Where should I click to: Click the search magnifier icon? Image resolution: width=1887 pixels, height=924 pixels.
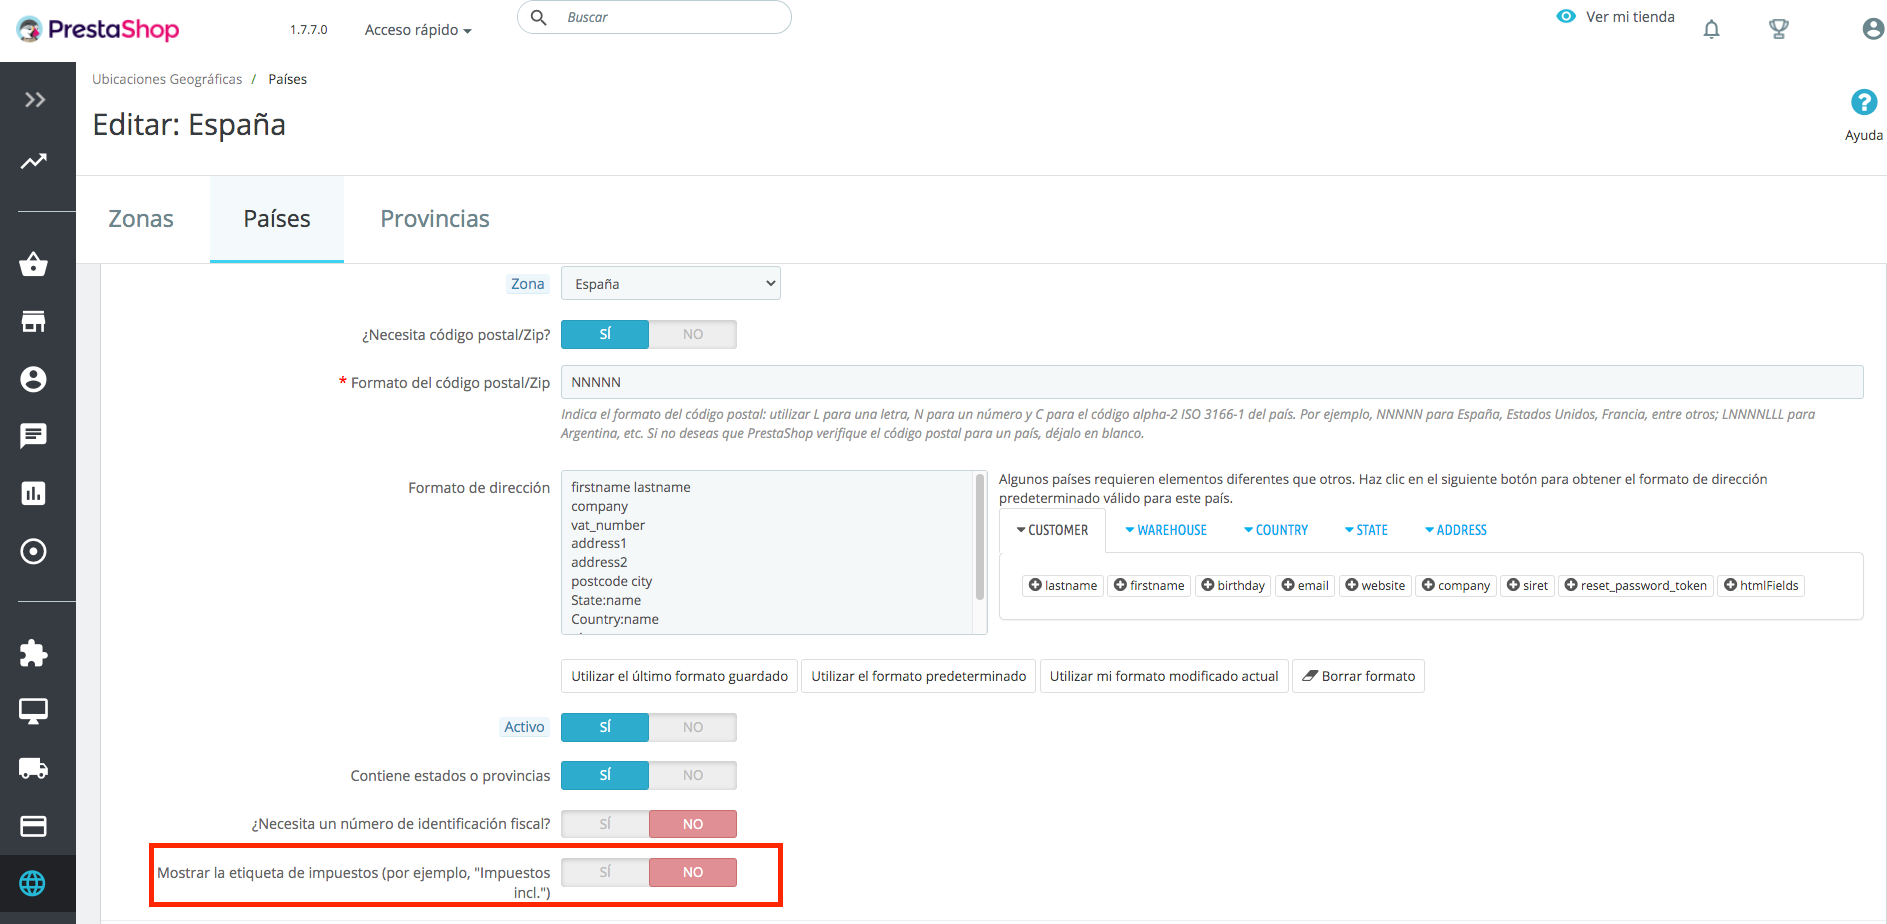[538, 17]
